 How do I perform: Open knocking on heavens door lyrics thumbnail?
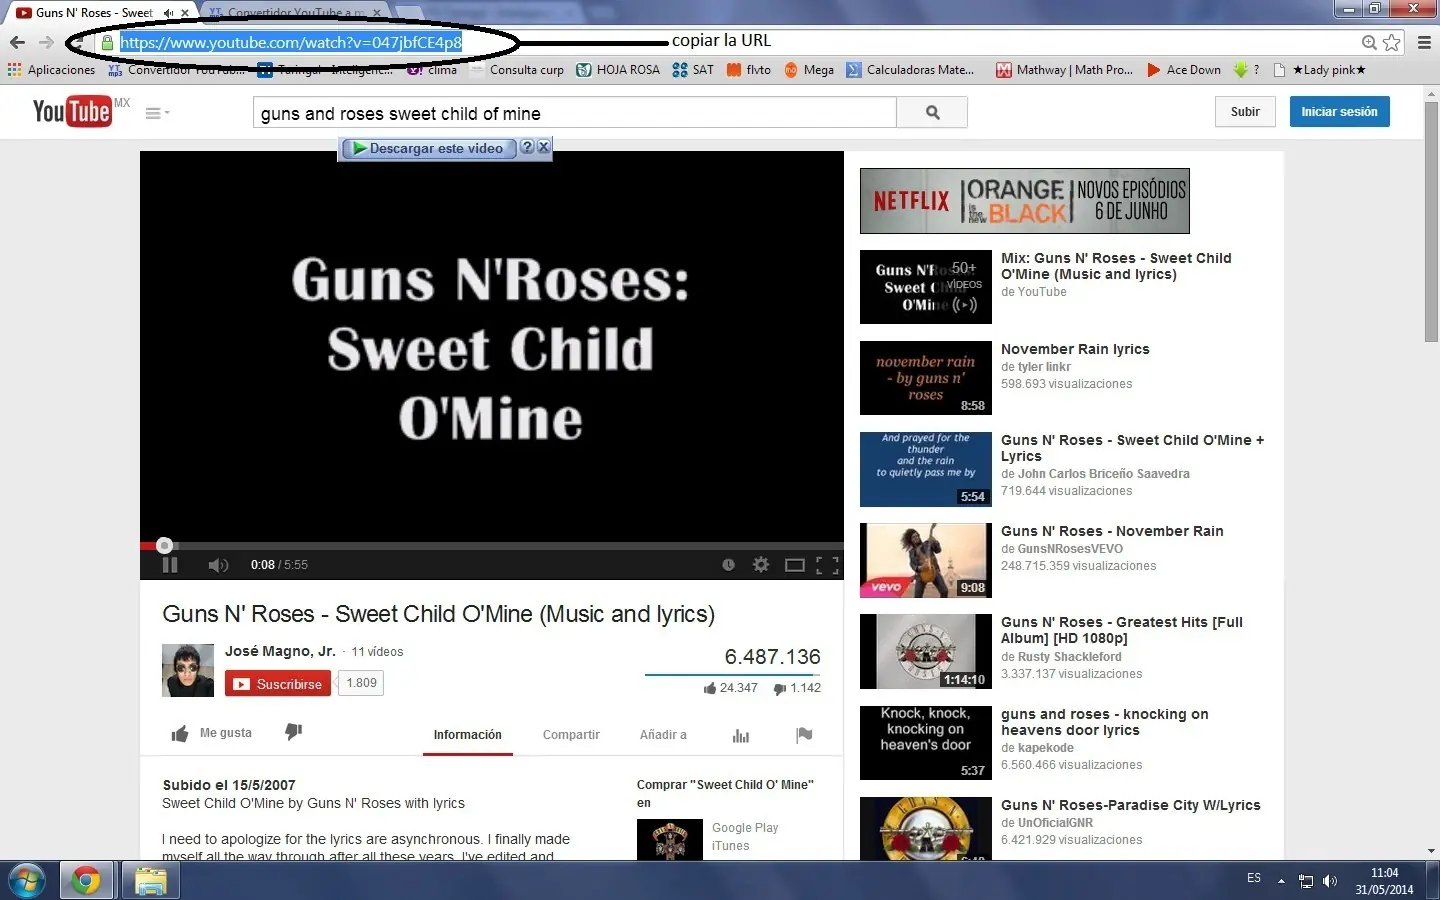(926, 743)
